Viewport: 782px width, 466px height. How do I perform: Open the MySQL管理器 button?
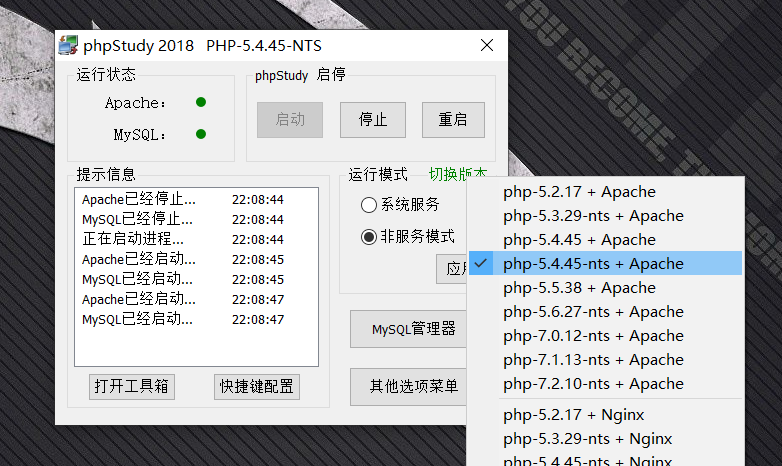[x=408, y=329]
